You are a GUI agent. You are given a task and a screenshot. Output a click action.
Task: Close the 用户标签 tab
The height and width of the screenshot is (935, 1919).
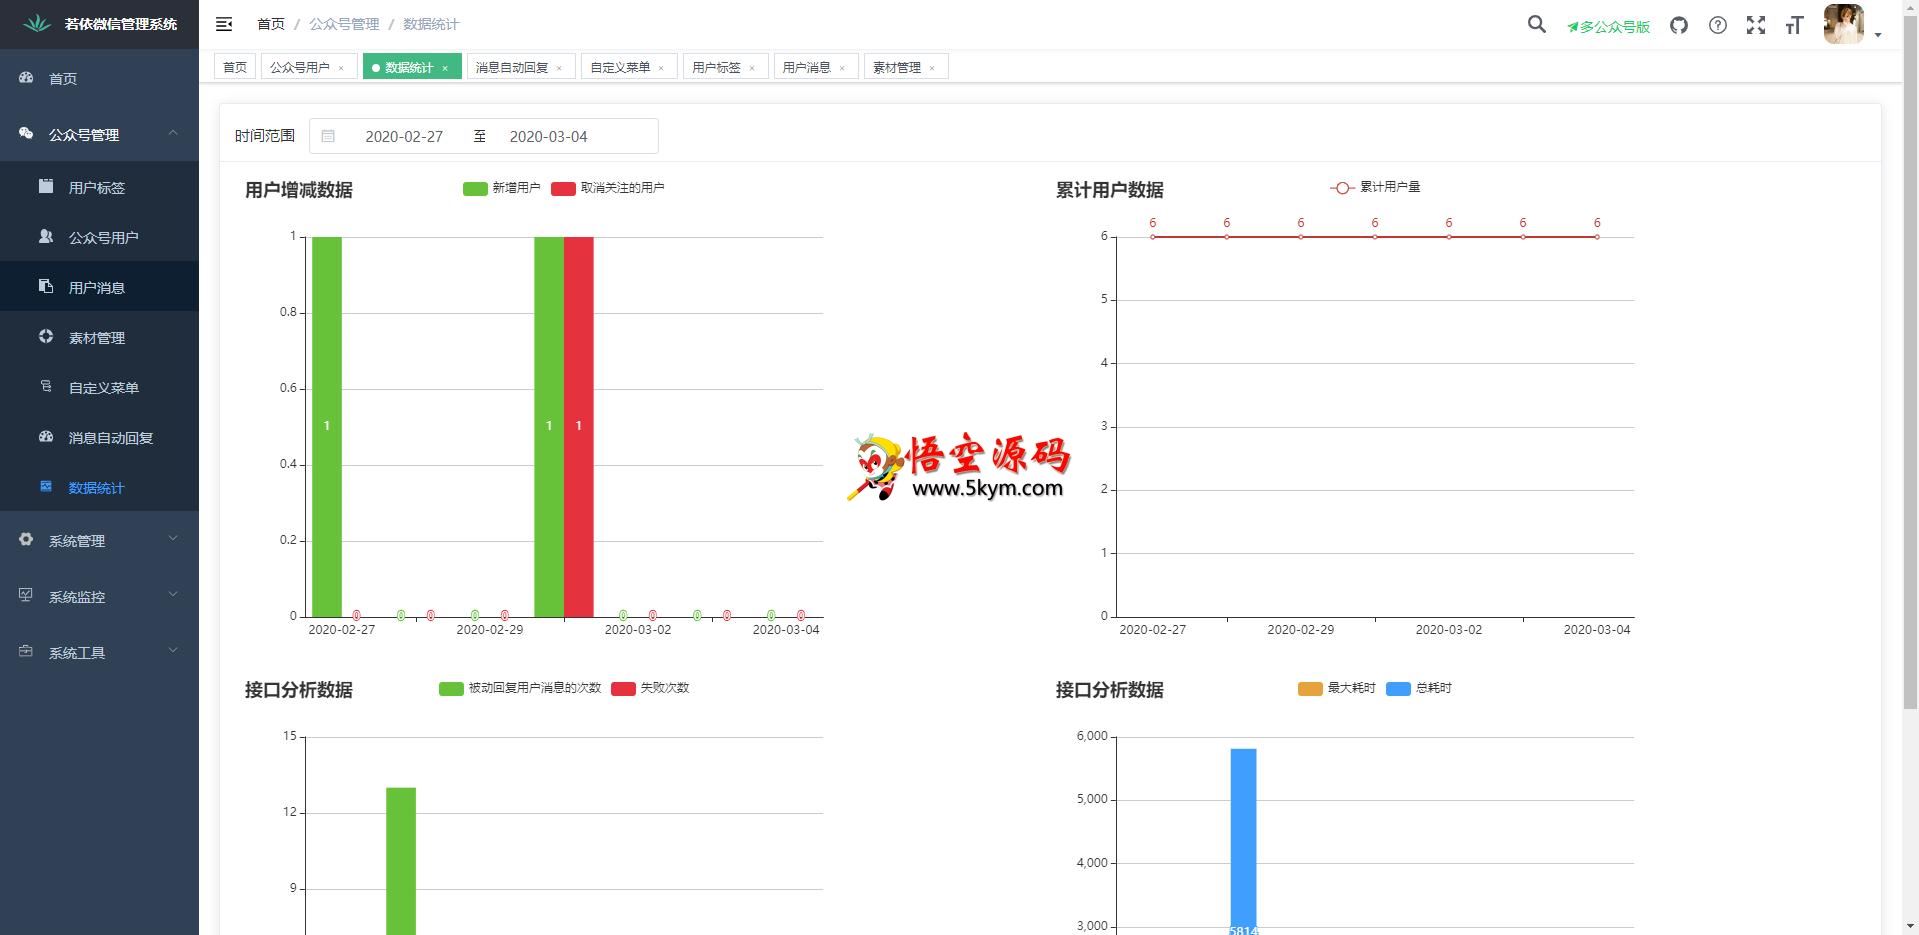[x=752, y=68]
